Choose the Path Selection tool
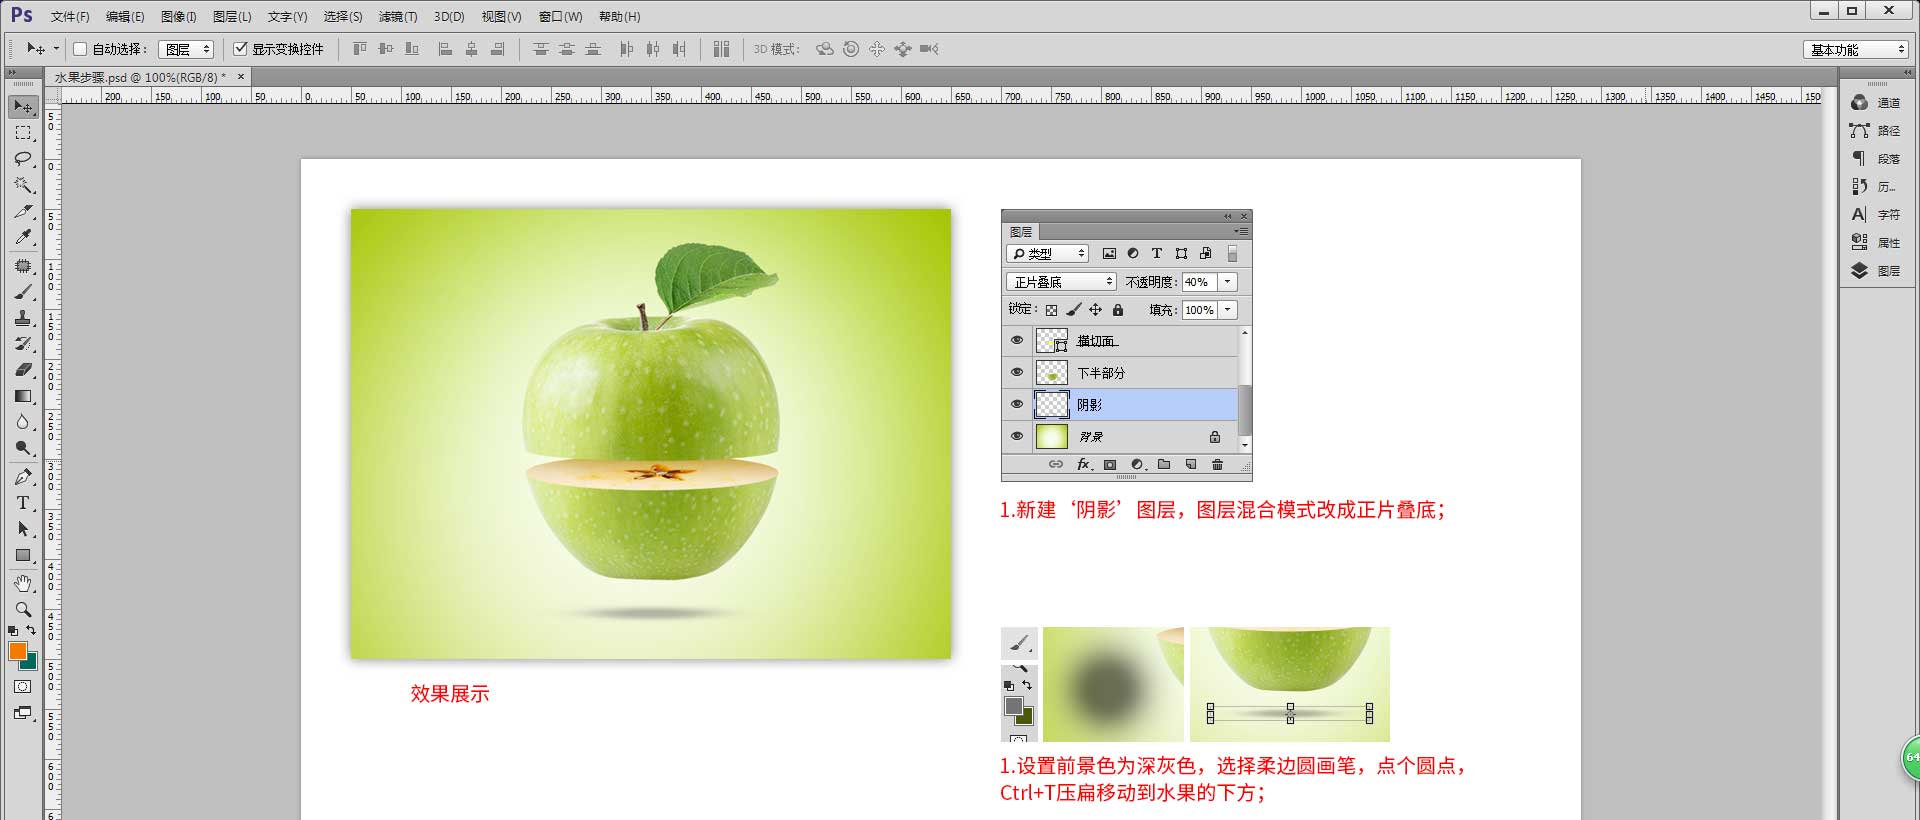This screenshot has width=1920, height=820. (23, 529)
